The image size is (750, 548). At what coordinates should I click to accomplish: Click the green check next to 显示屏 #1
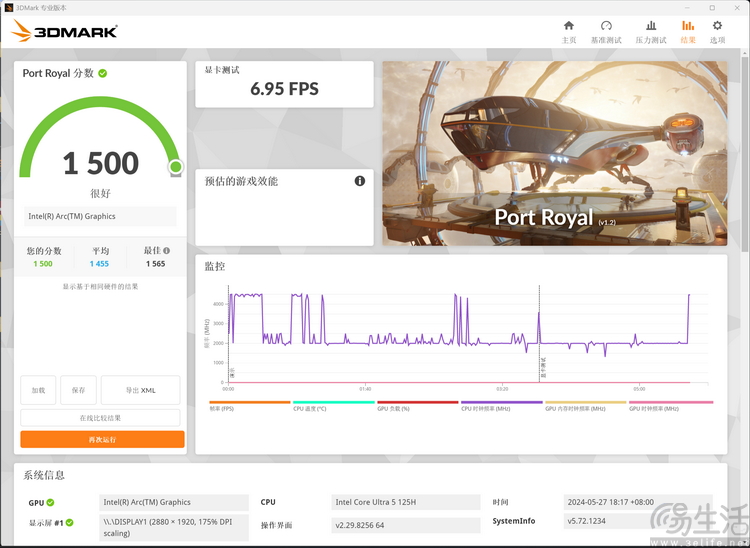69,523
